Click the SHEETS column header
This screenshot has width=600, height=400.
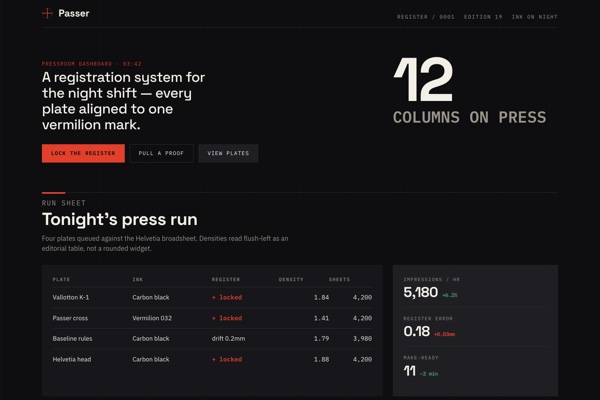click(x=339, y=279)
